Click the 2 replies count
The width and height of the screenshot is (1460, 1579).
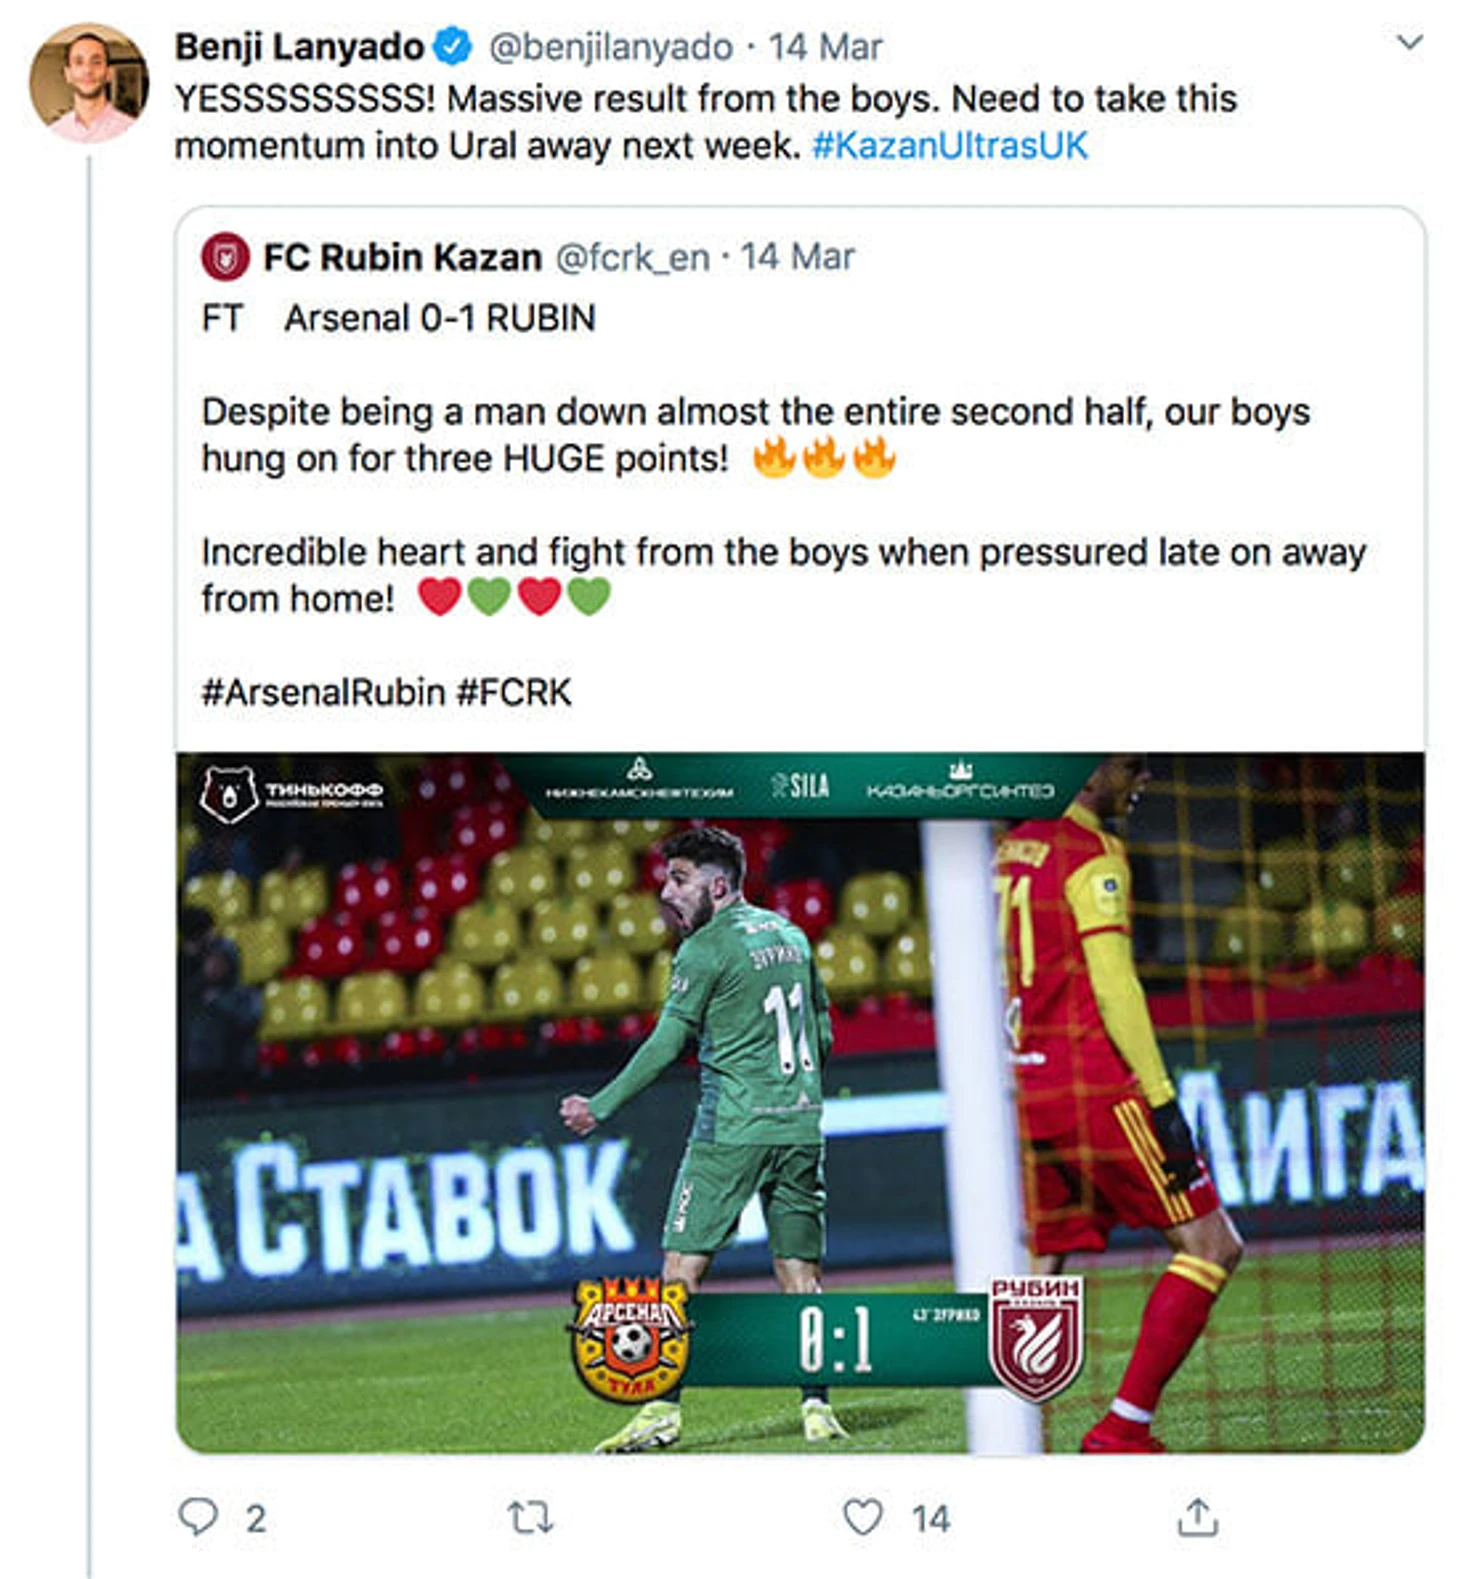pyautogui.click(x=256, y=1519)
